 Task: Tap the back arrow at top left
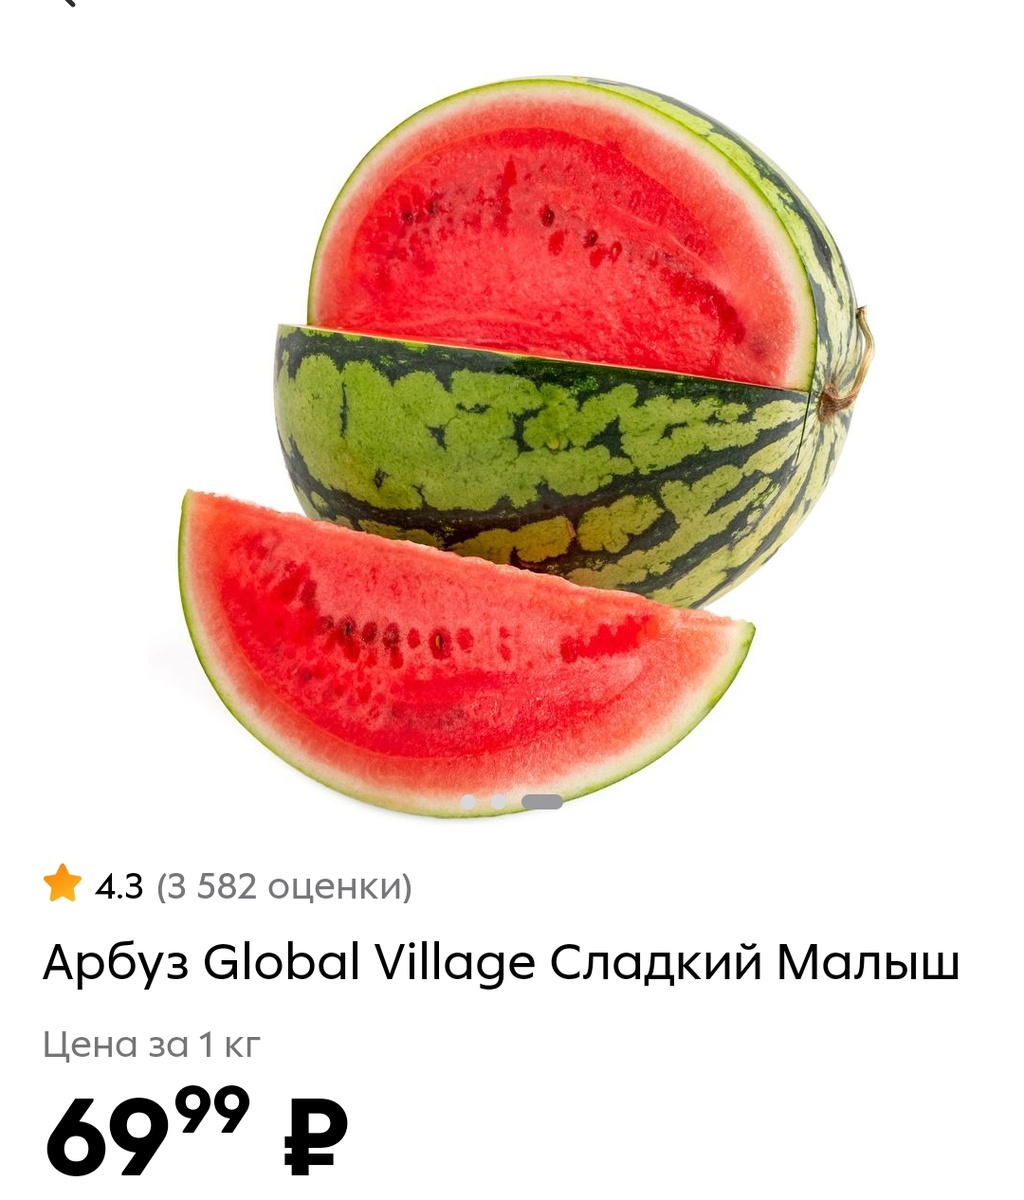tap(68, 3)
